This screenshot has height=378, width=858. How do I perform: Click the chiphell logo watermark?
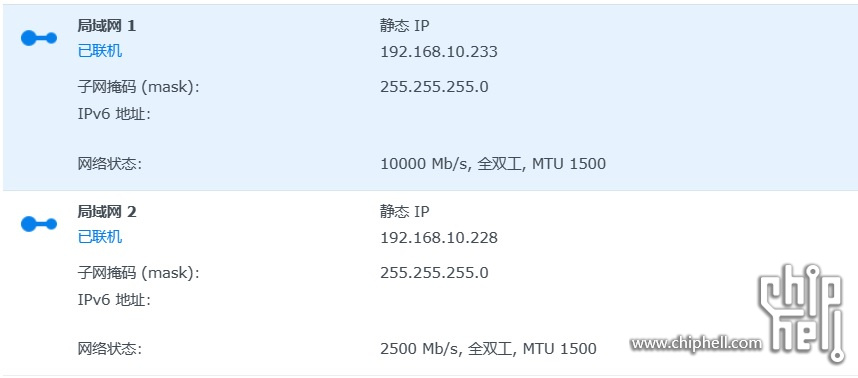803,312
